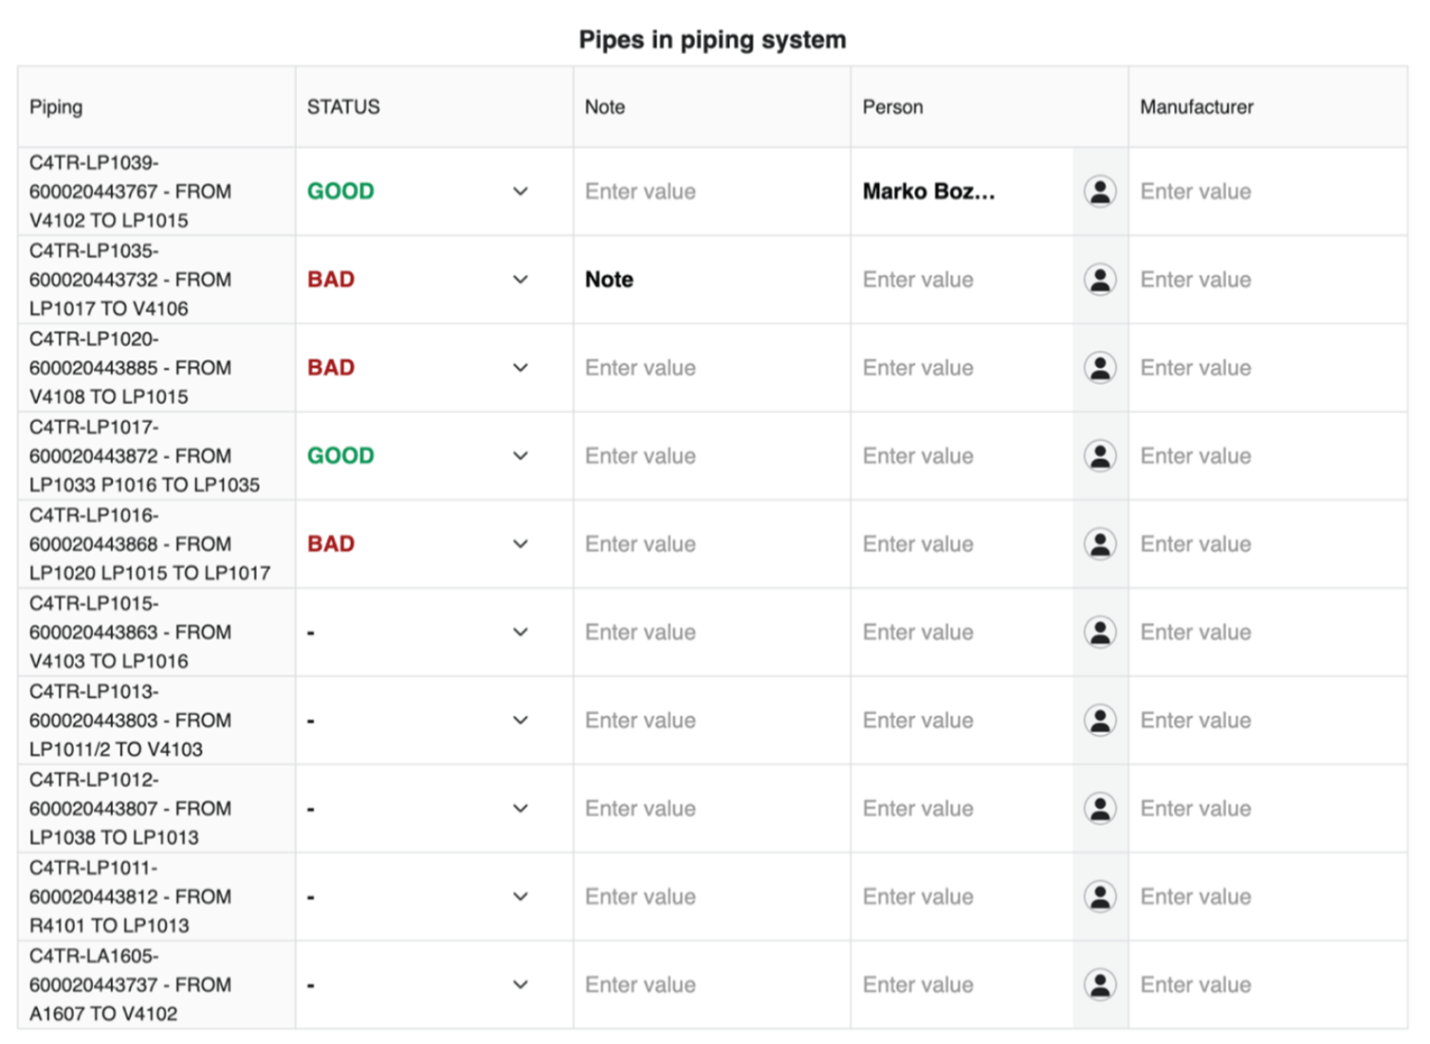Click person icon in C4TR-LP1013 row
1430x1044 pixels.
tap(1100, 720)
